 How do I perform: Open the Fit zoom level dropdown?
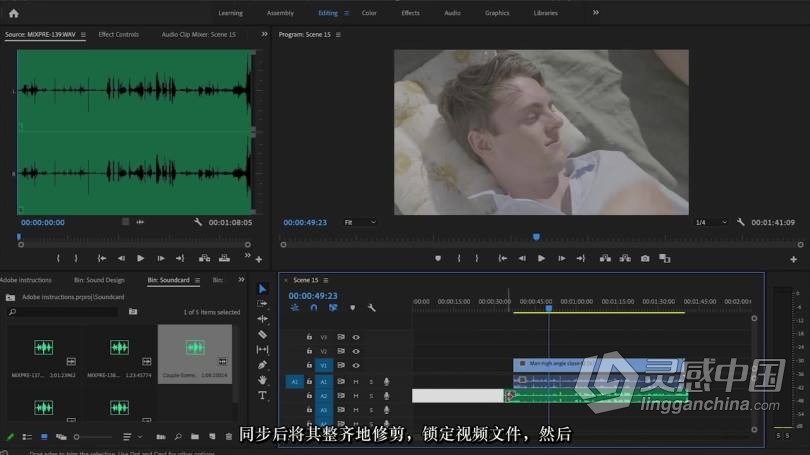pos(360,222)
